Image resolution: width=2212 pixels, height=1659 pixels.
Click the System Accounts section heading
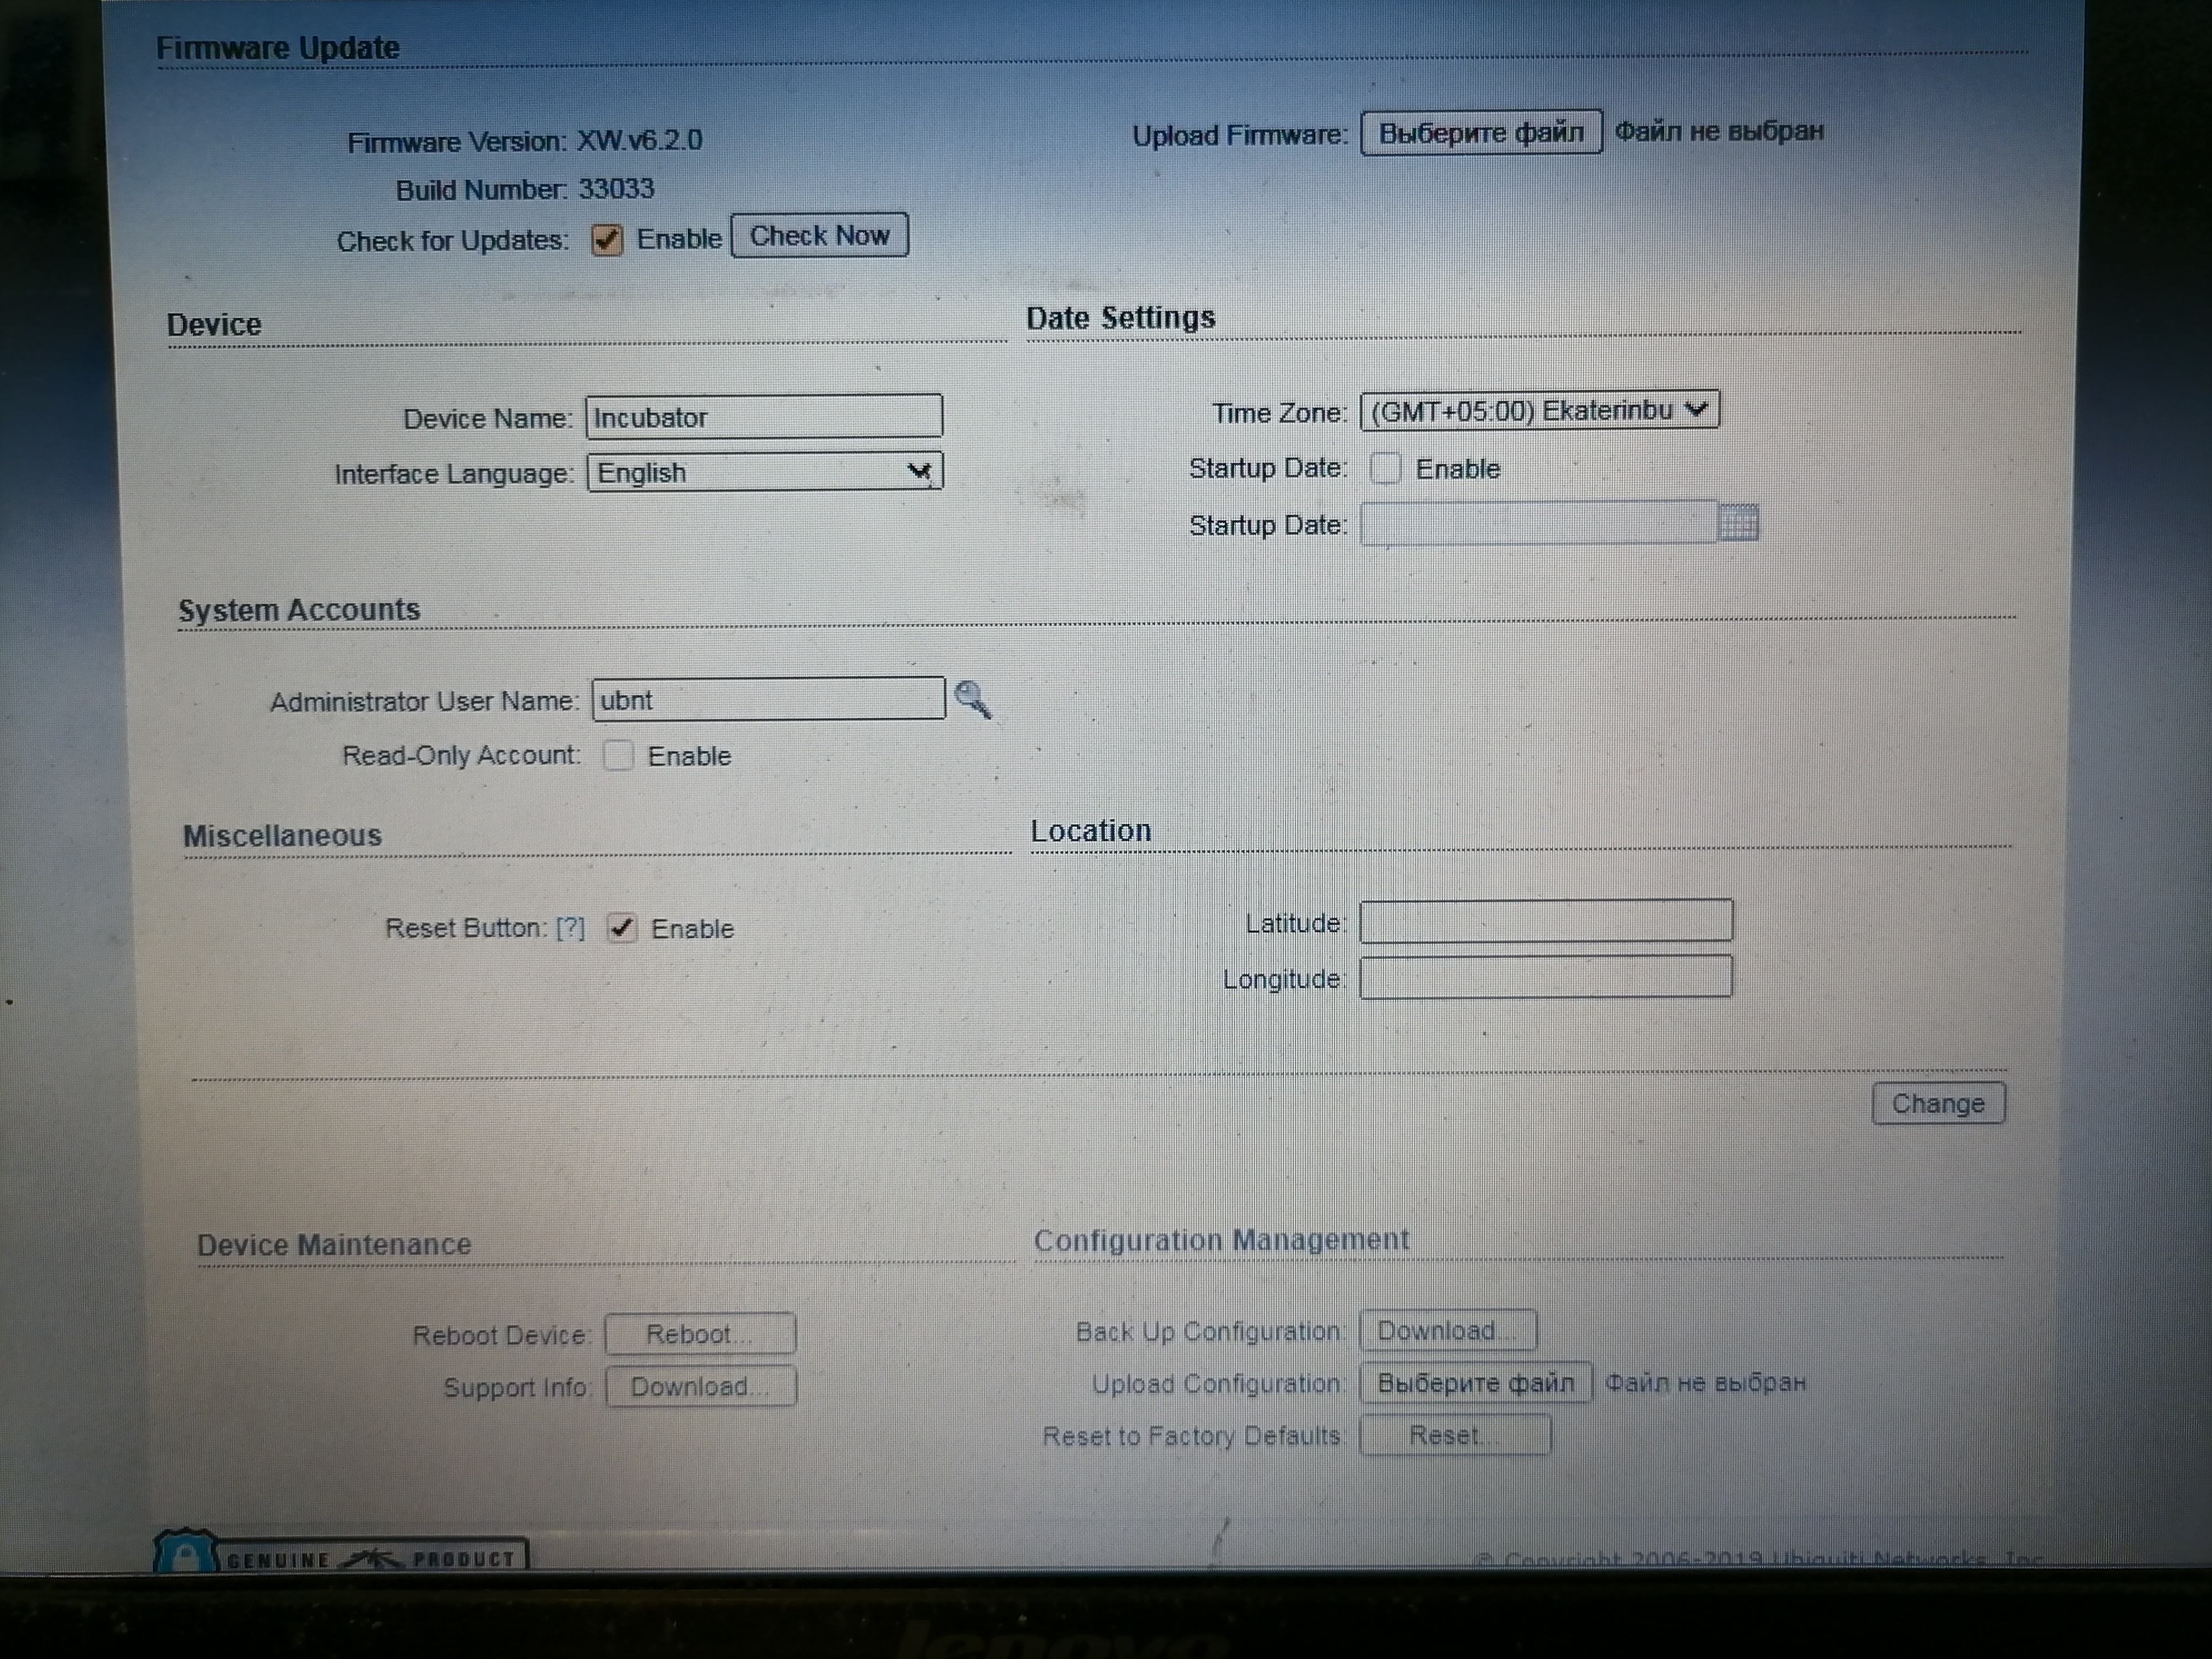pyautogui.click(x=299, y=610)
